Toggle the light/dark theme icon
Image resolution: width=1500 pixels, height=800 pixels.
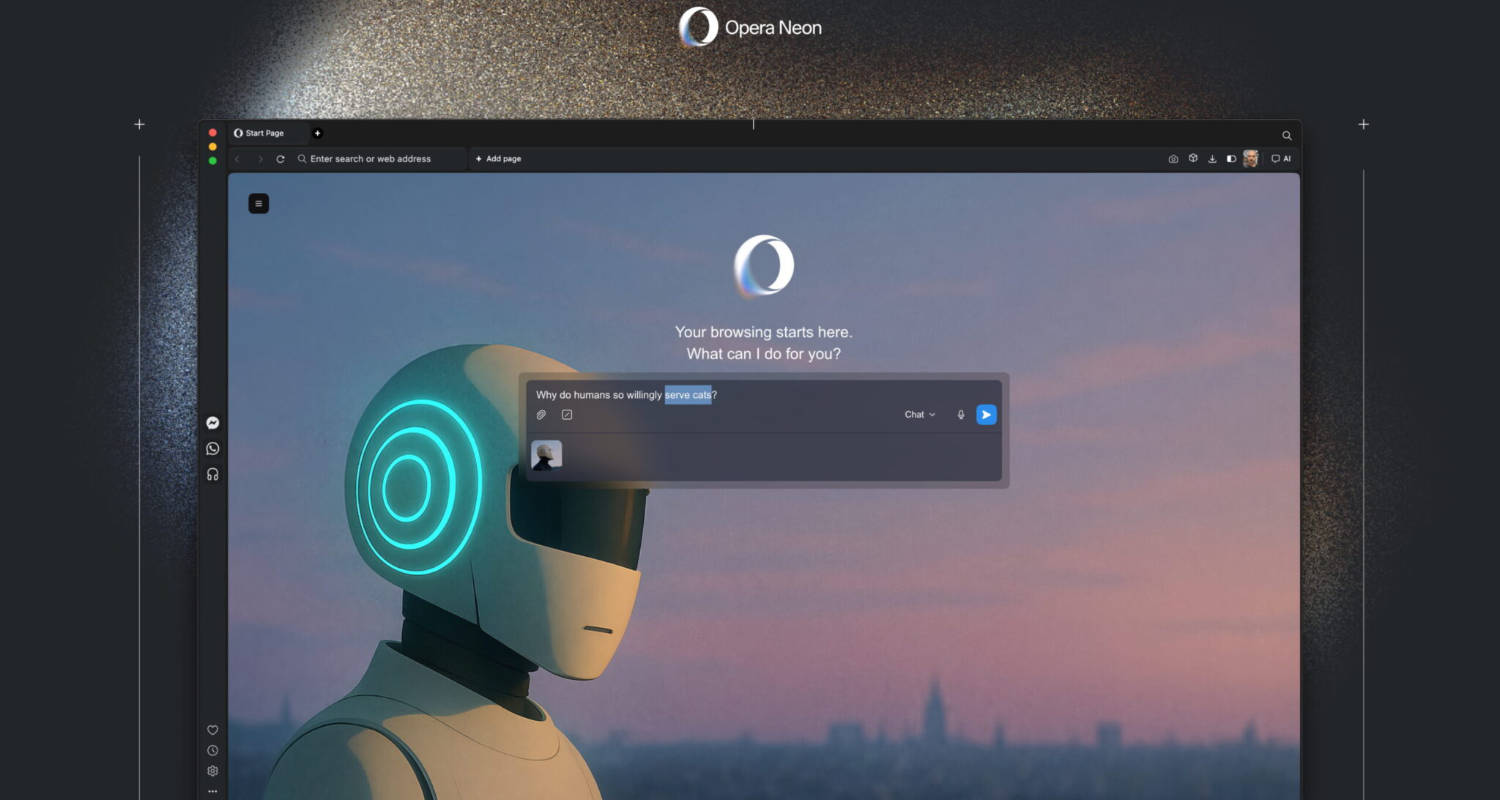click(x=1231, y=159)
